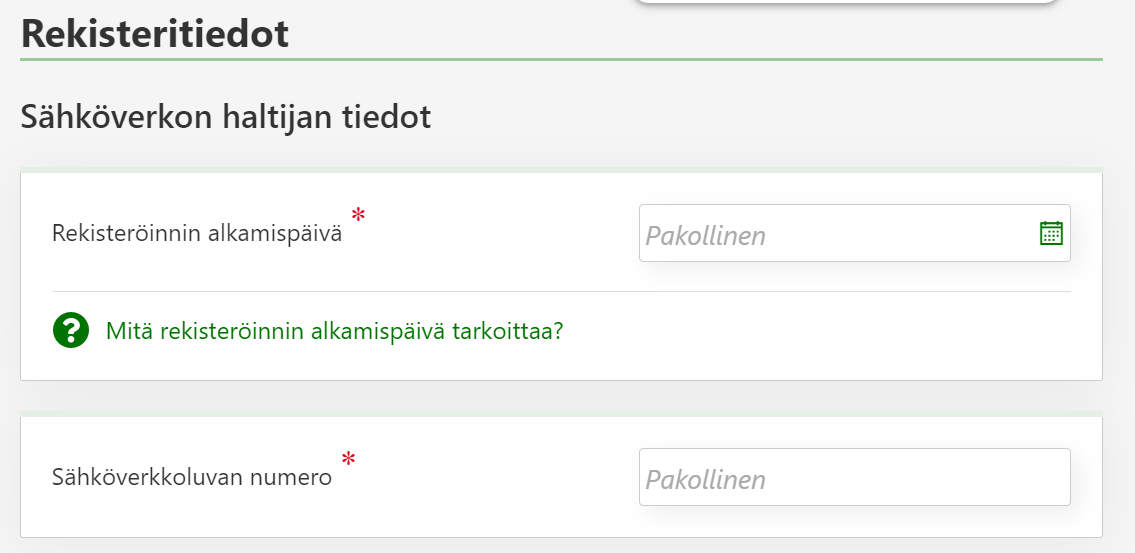Click the green line under Rekisteritiedot heading
This screenshot has height=553, width=1135.
pyautogui.click(x=560, y=60)
